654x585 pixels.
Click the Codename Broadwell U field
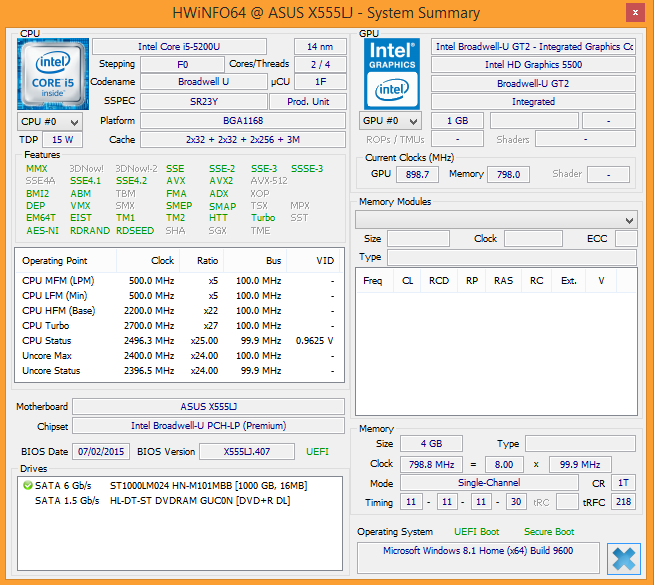[204, 82]
